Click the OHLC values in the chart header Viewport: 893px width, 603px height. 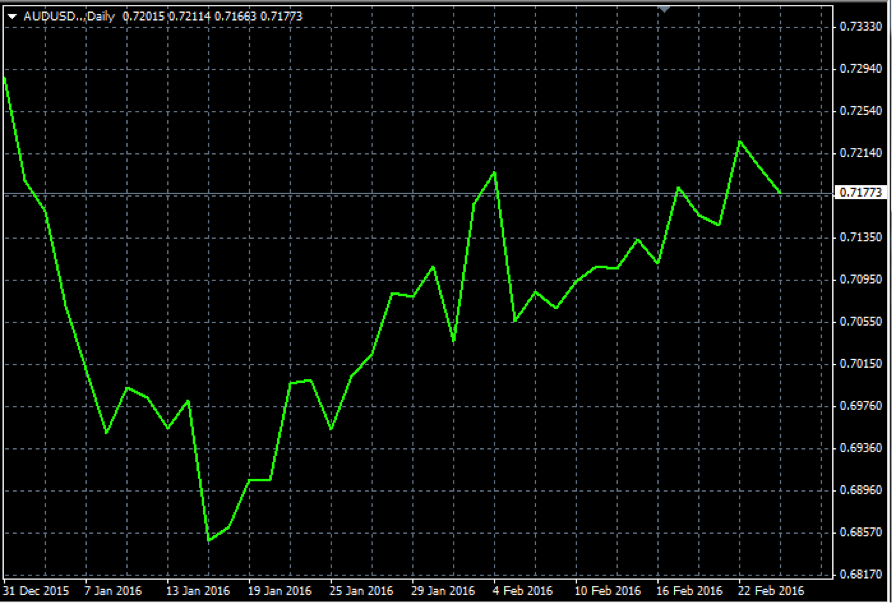[x=213, y=16]
